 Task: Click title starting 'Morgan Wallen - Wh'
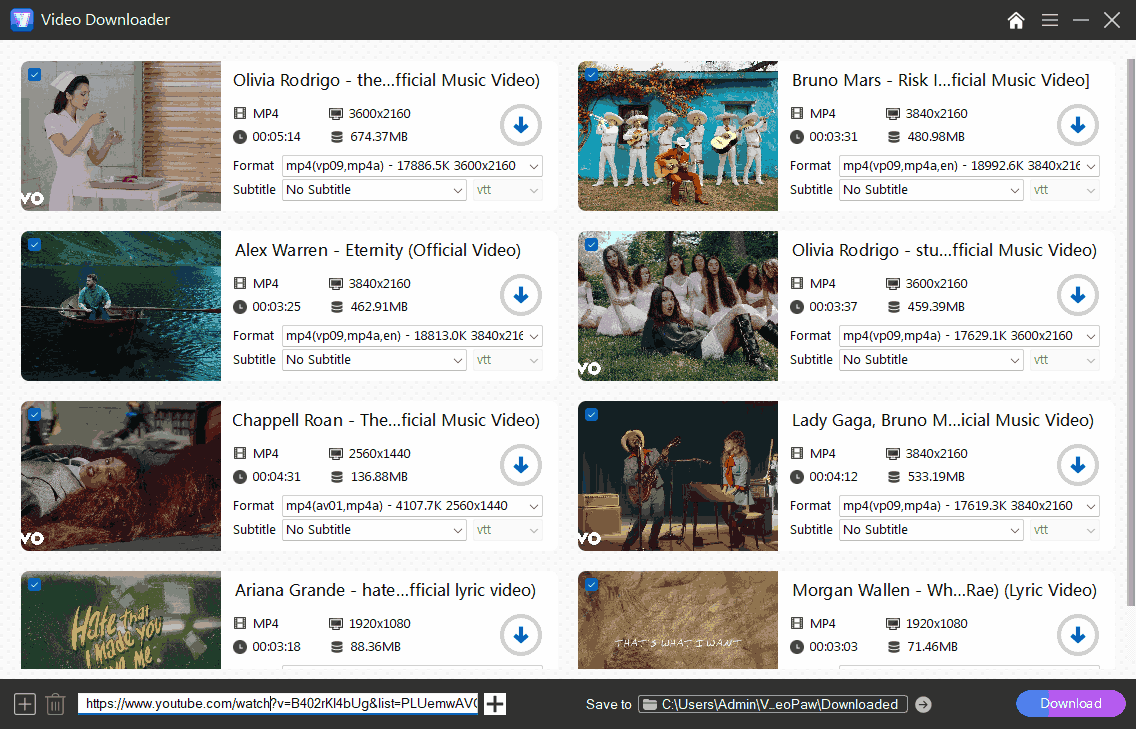coord(944,591)
